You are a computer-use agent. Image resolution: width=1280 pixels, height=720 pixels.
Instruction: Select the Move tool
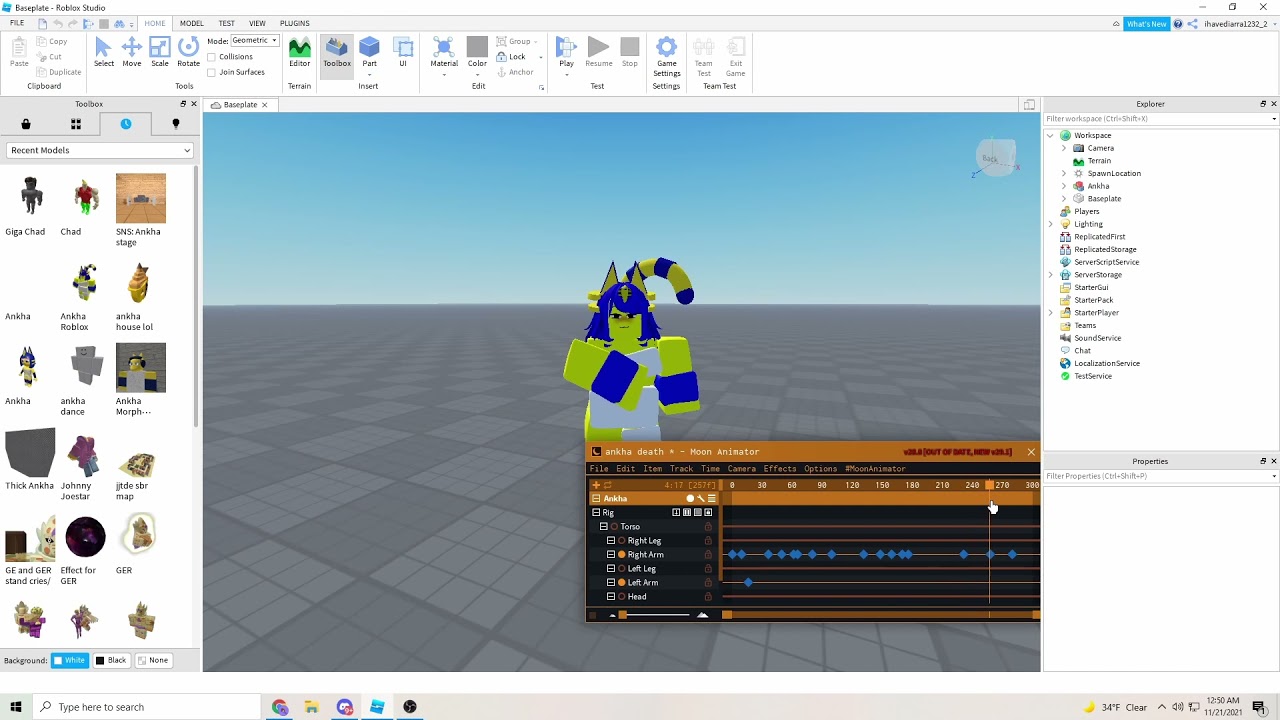pos(131,52)
